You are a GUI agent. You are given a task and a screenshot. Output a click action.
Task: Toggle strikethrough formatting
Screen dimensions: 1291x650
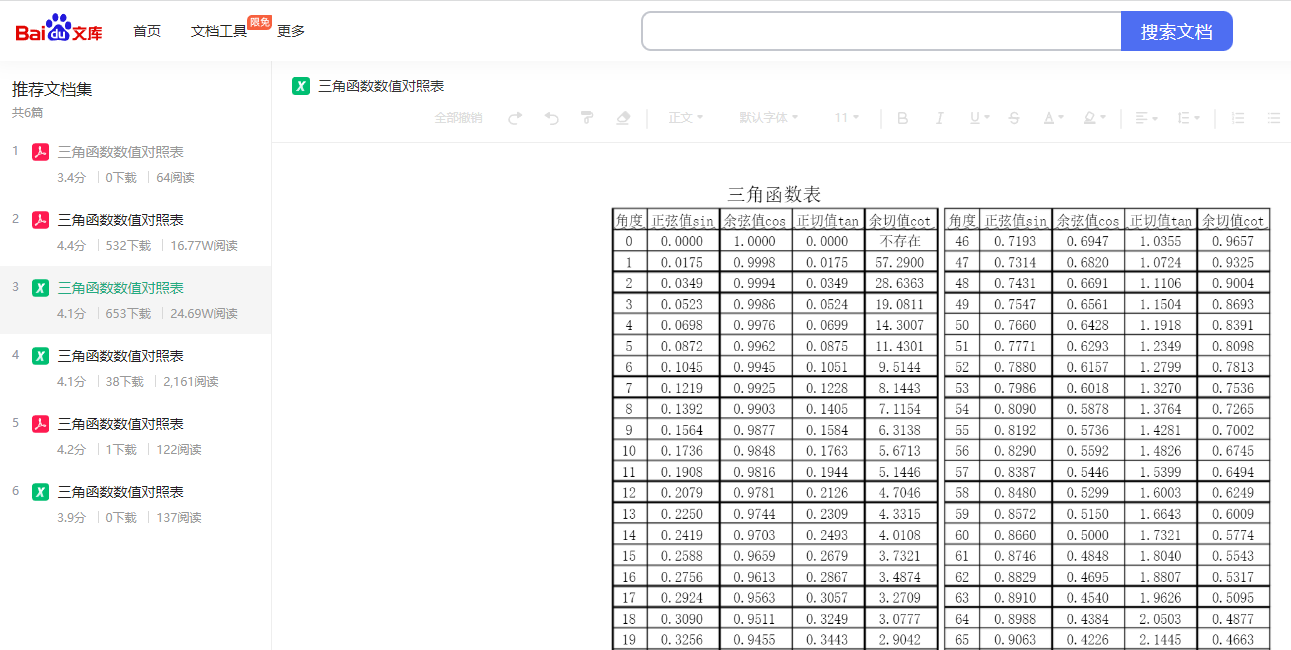point(1014,118)
